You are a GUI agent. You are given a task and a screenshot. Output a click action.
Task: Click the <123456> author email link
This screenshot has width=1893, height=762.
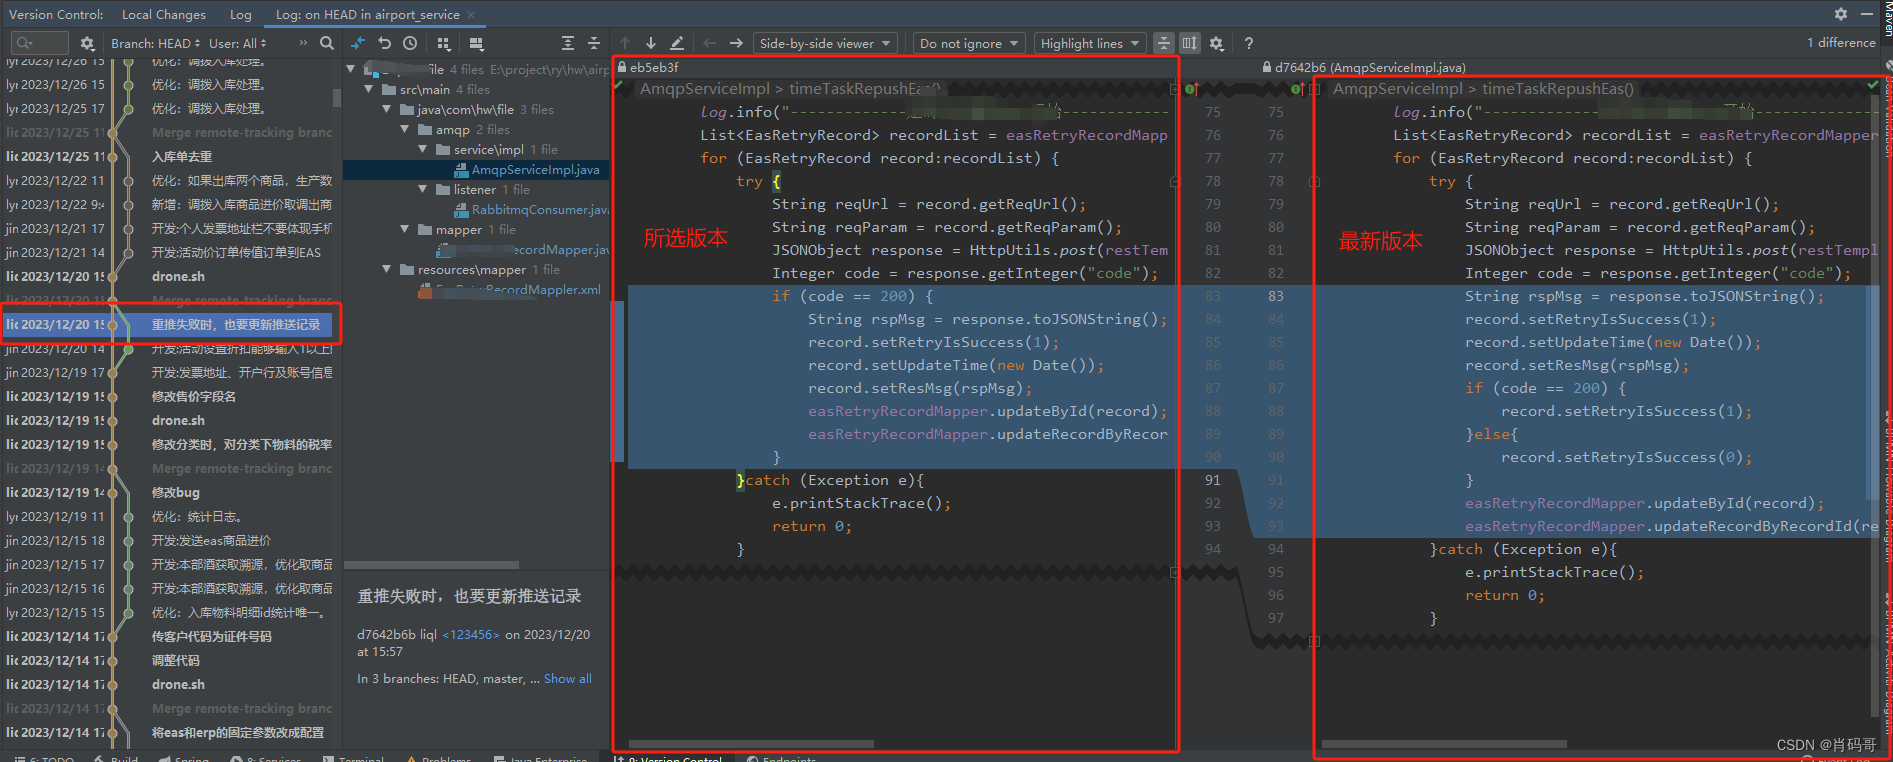[x=470, y=635]
